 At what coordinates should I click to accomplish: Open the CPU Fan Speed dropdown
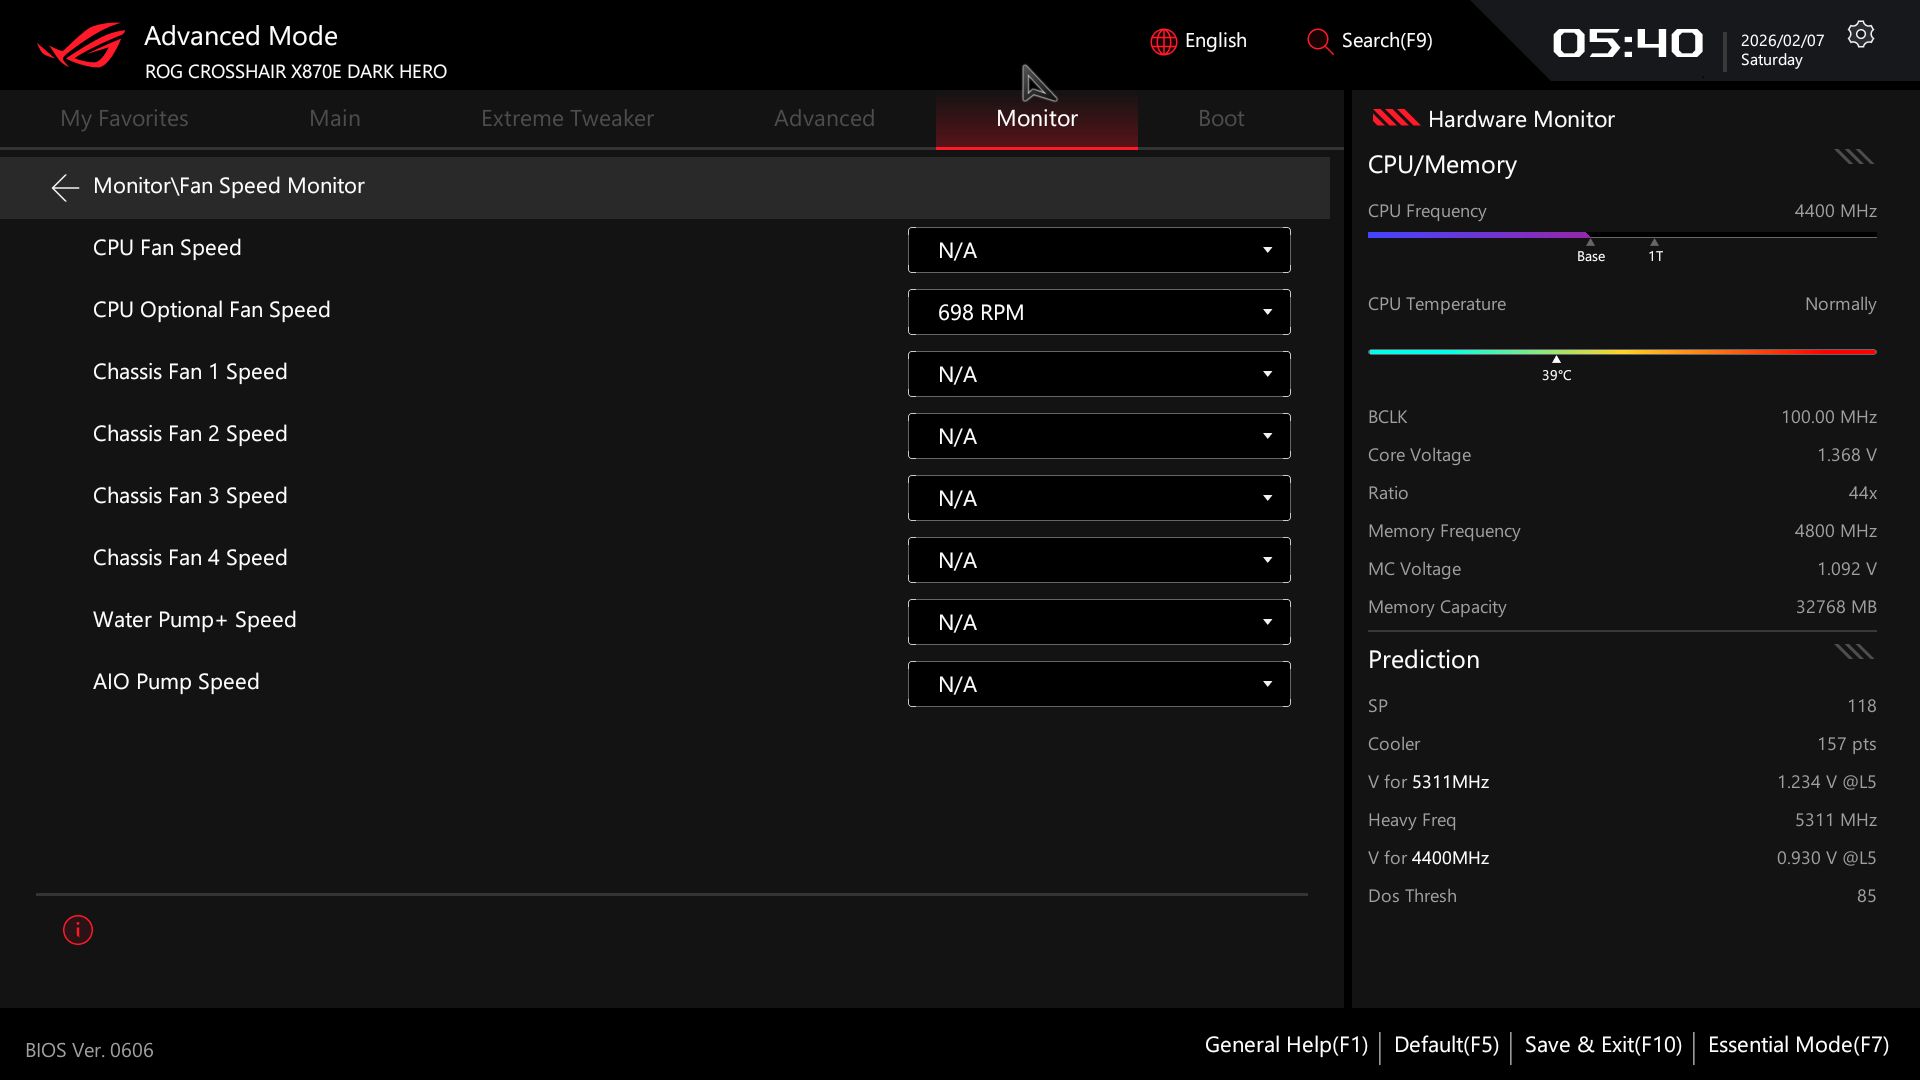tap(1098, 250)
